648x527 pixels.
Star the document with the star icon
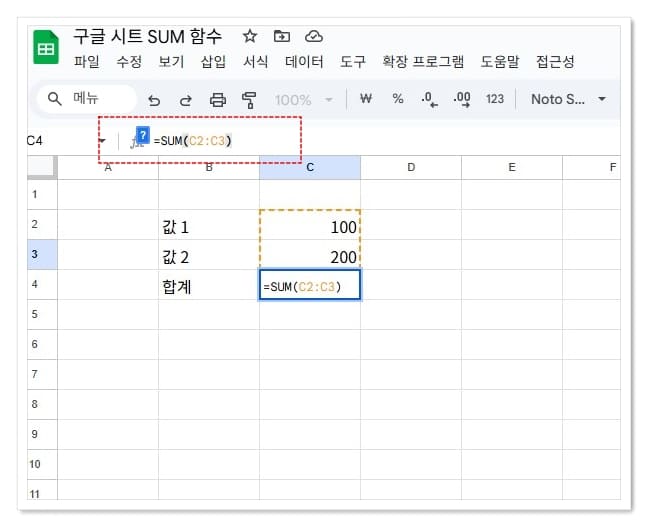[x=250, y=36]
